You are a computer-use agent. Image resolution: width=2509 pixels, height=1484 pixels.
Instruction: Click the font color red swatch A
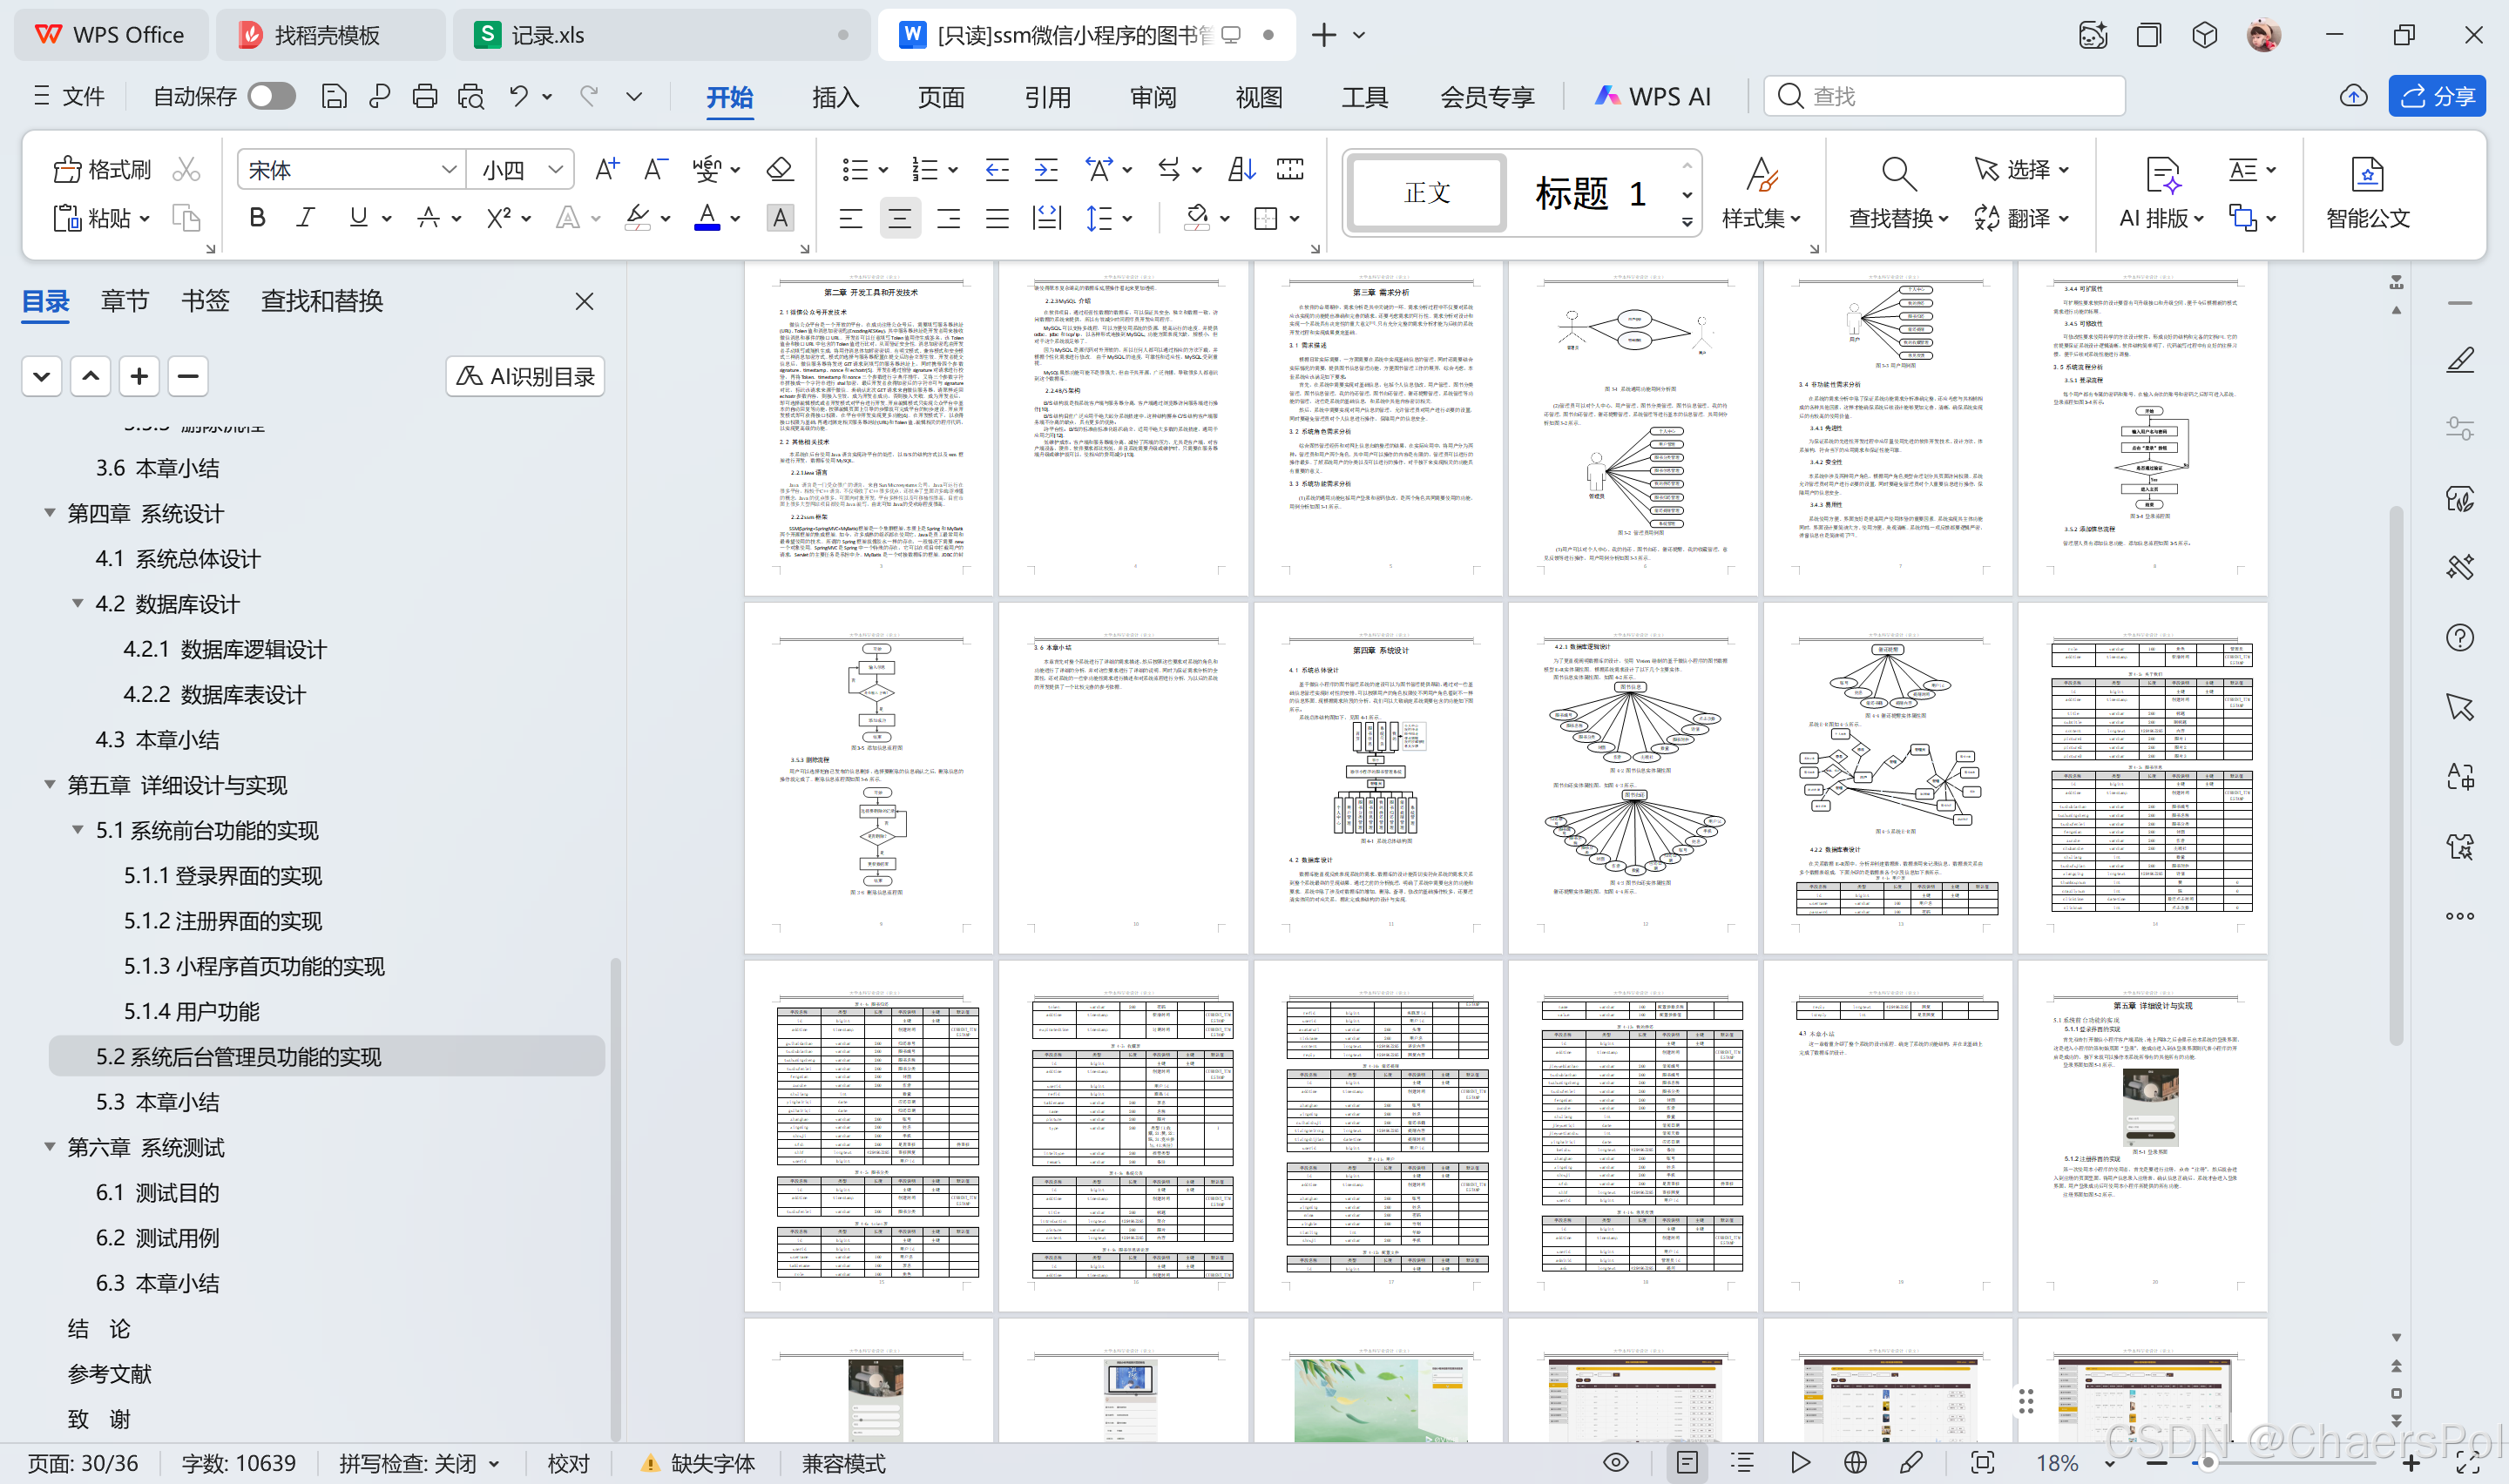pos(707,218)
